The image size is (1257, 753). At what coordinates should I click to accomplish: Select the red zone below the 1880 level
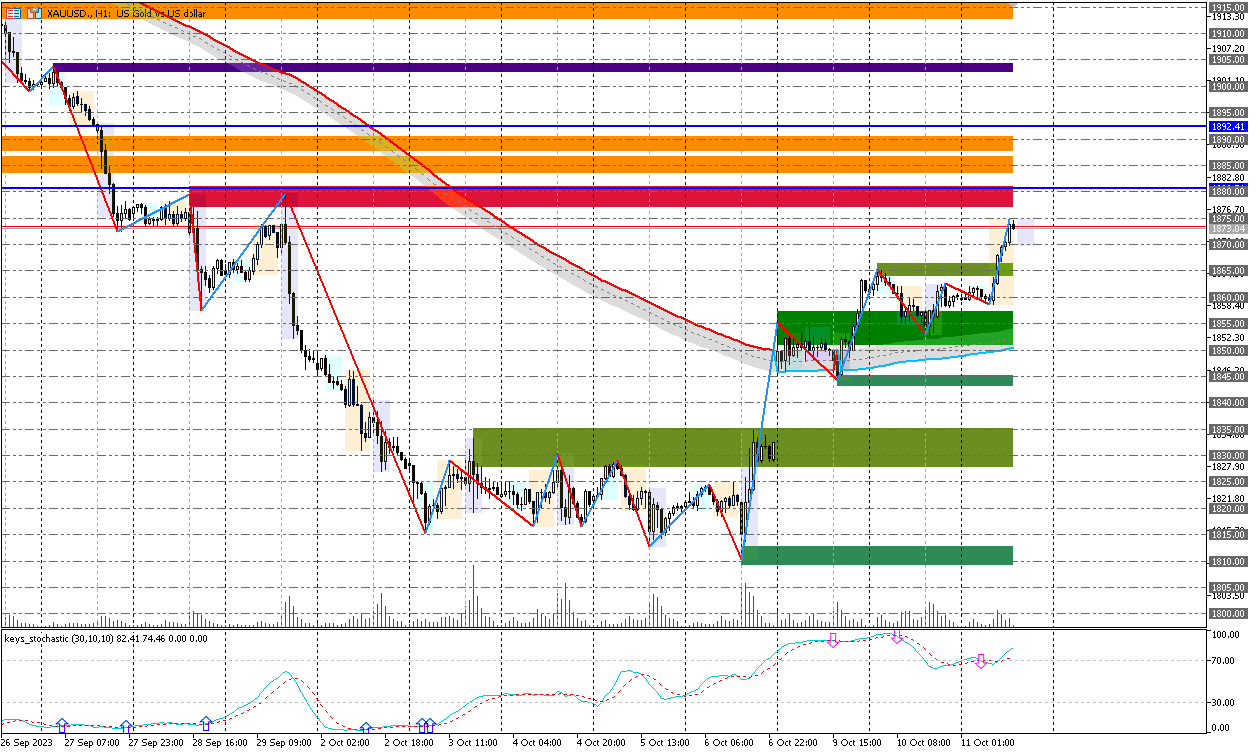601,197
